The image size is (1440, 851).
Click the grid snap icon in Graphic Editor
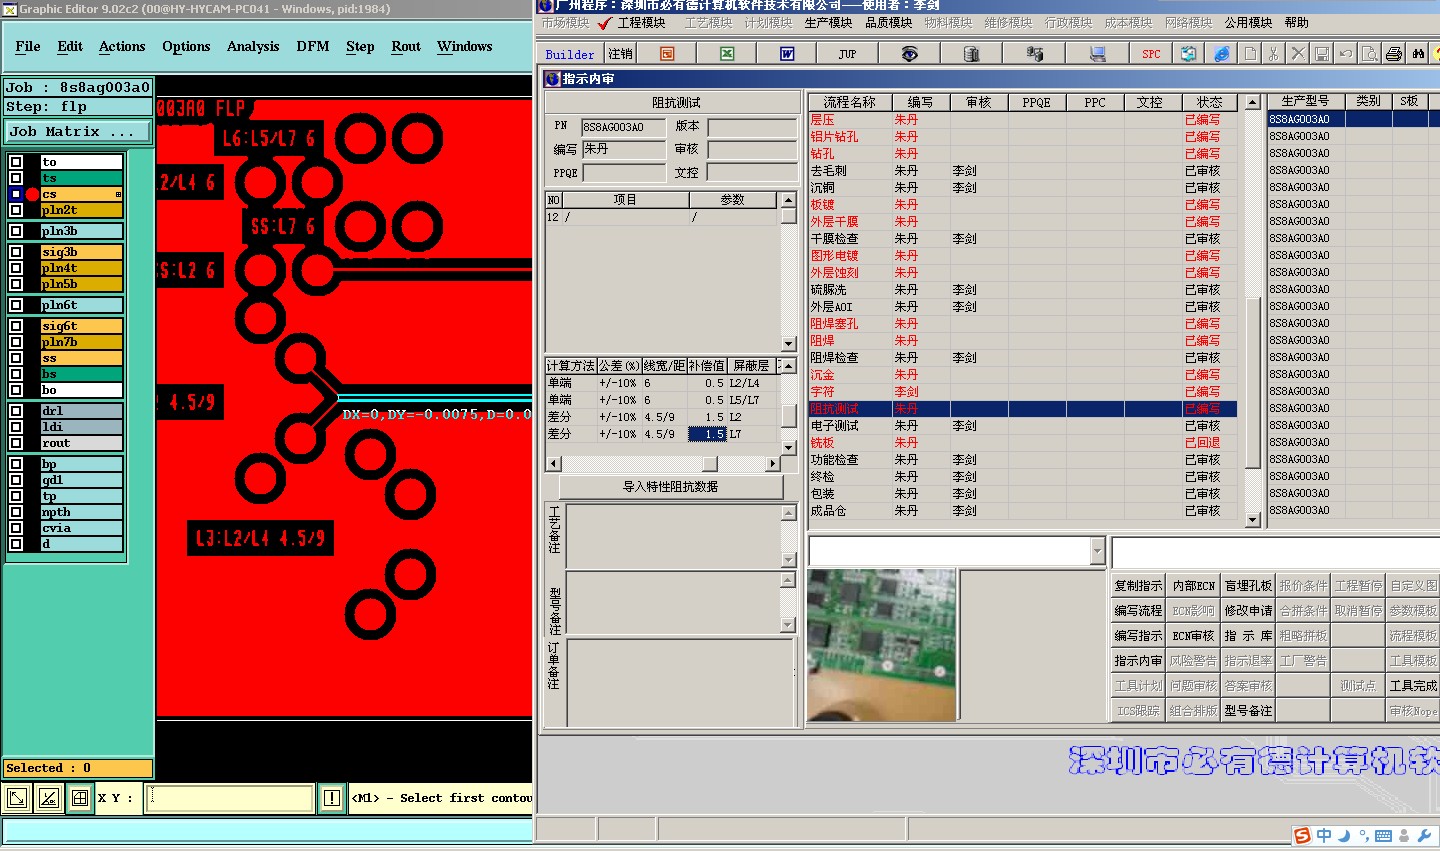point(80,798)
